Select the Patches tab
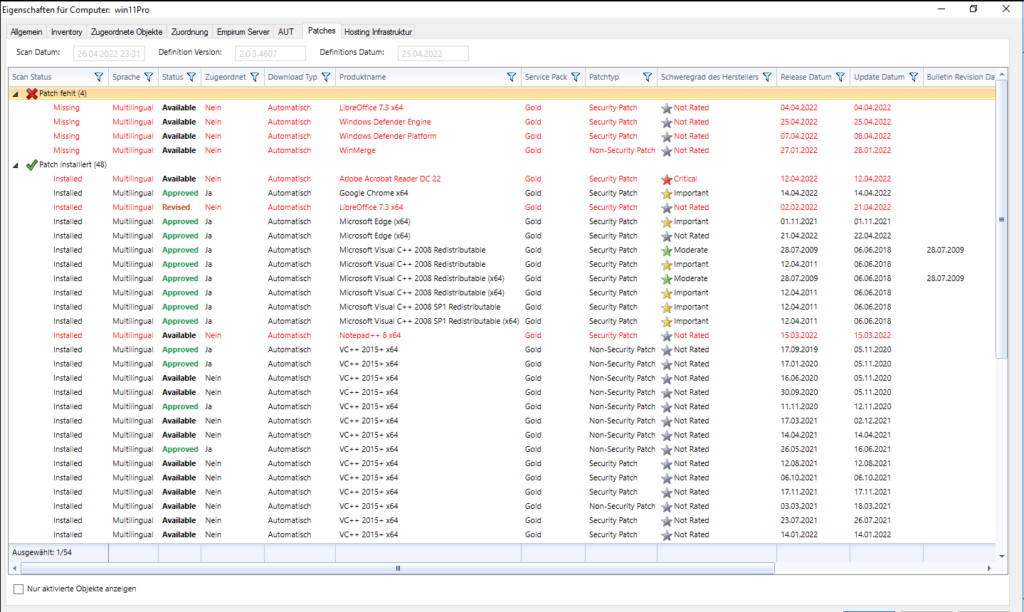Viewport: 1024px width, 612px height. coord(321,31)
